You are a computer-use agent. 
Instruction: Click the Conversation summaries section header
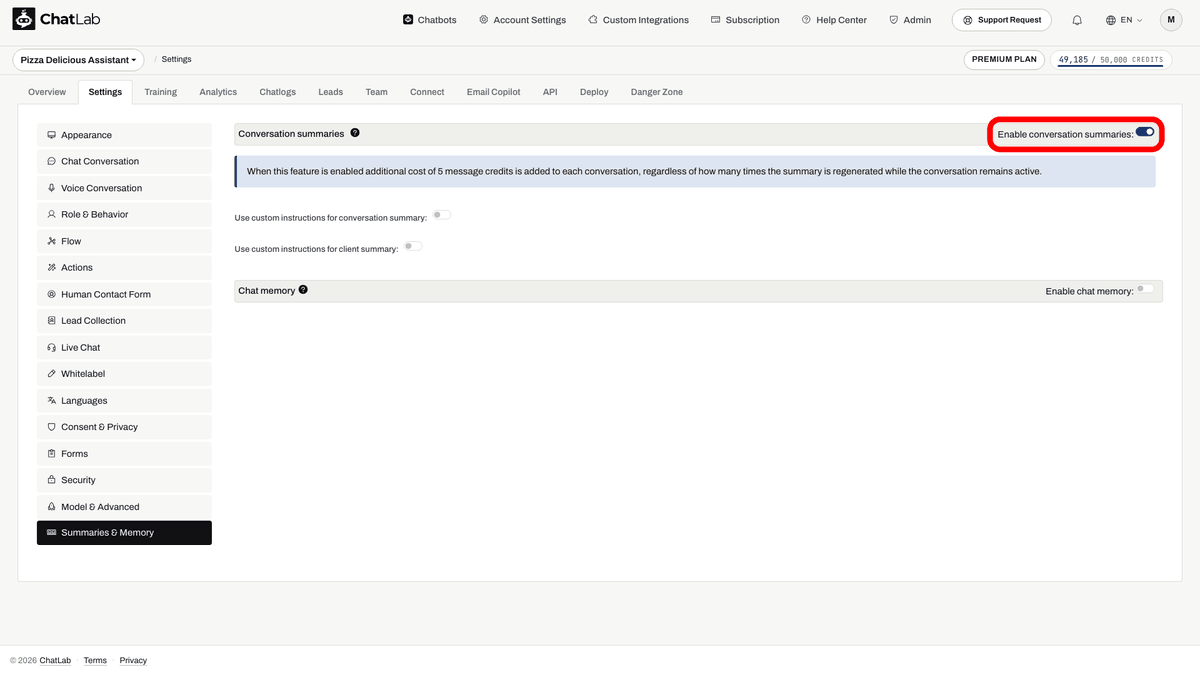(291, 133)
